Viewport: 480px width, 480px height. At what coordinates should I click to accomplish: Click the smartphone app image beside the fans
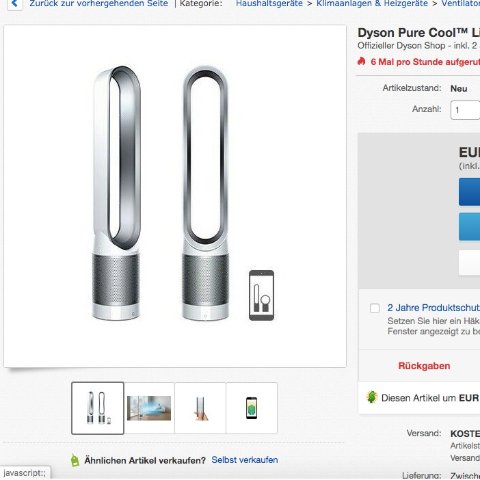[261, 295]
